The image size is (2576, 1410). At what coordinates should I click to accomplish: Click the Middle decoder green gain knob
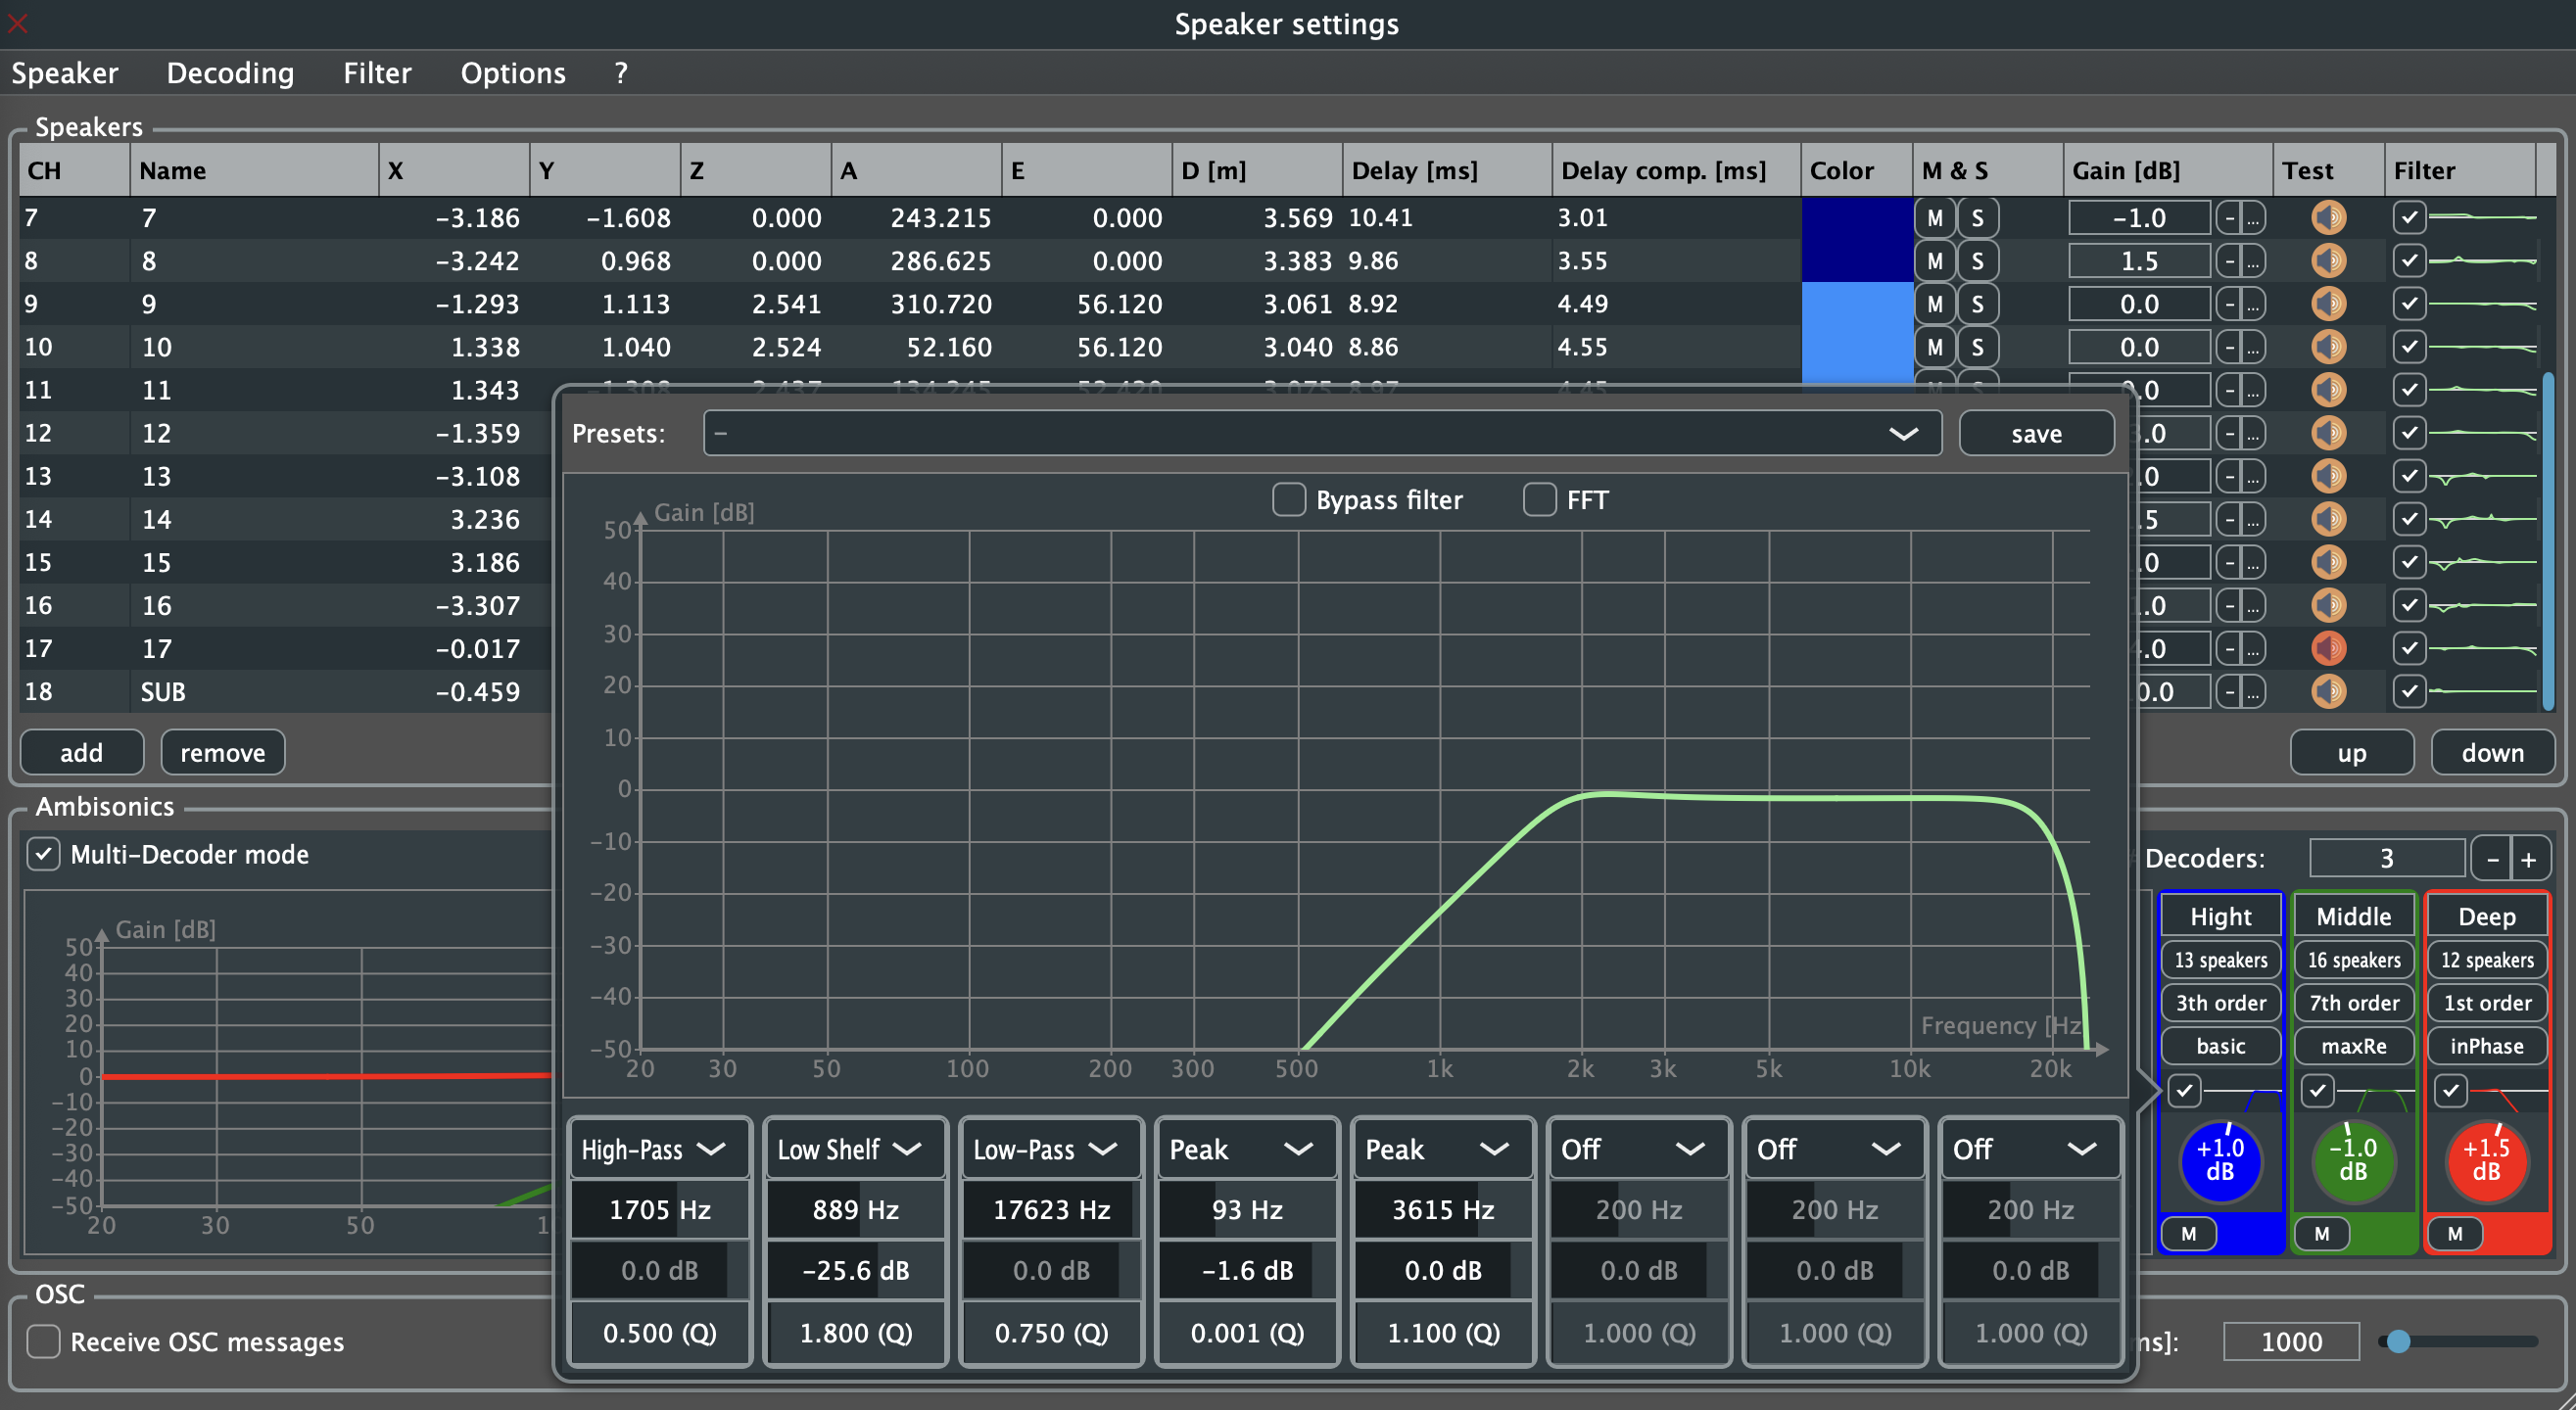[x=2352, y=1160]
